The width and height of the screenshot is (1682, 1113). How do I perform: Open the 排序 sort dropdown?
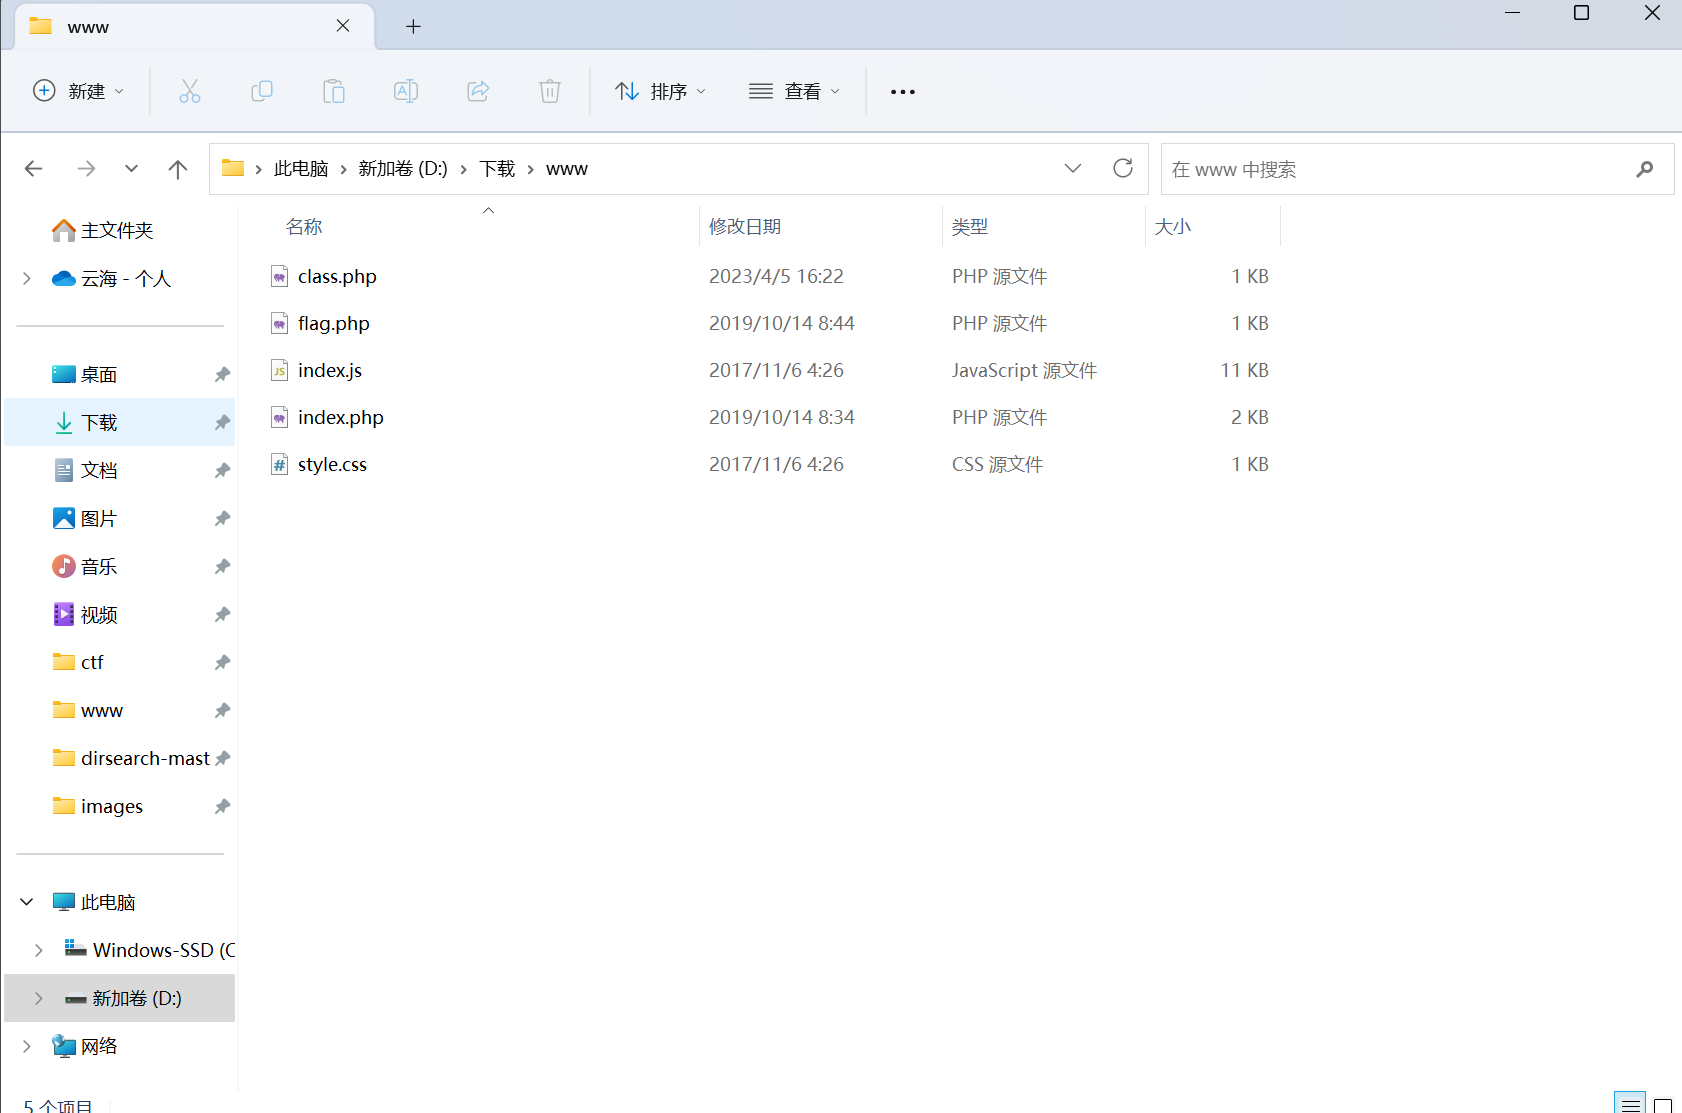click(661, 91)
